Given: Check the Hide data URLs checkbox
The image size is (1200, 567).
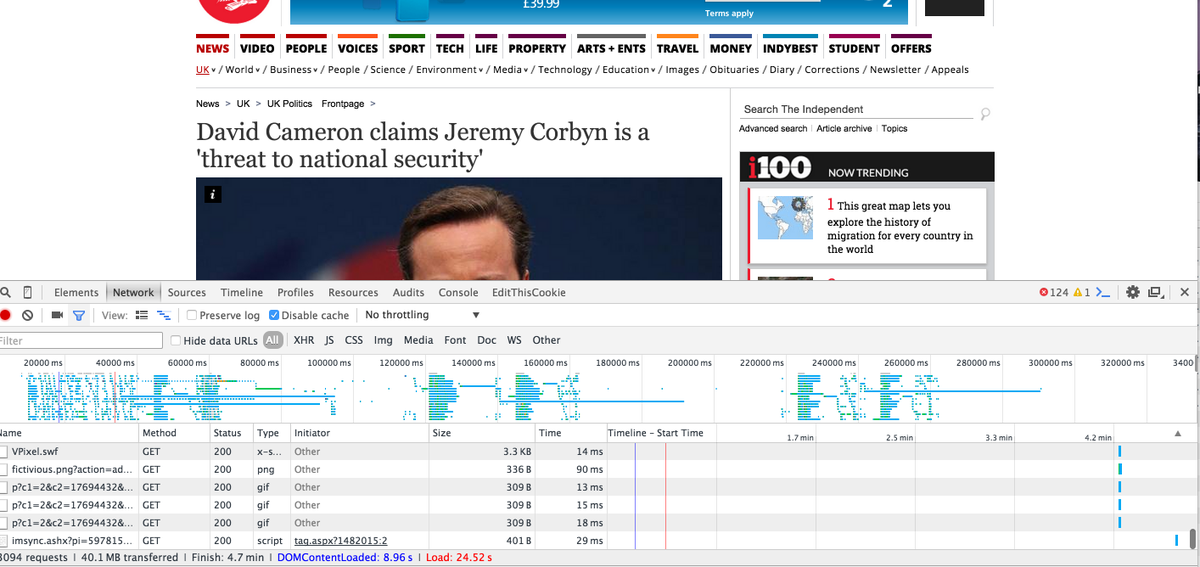Looking at the screenshot, I should pyautogui.click(x=176, y=340).
